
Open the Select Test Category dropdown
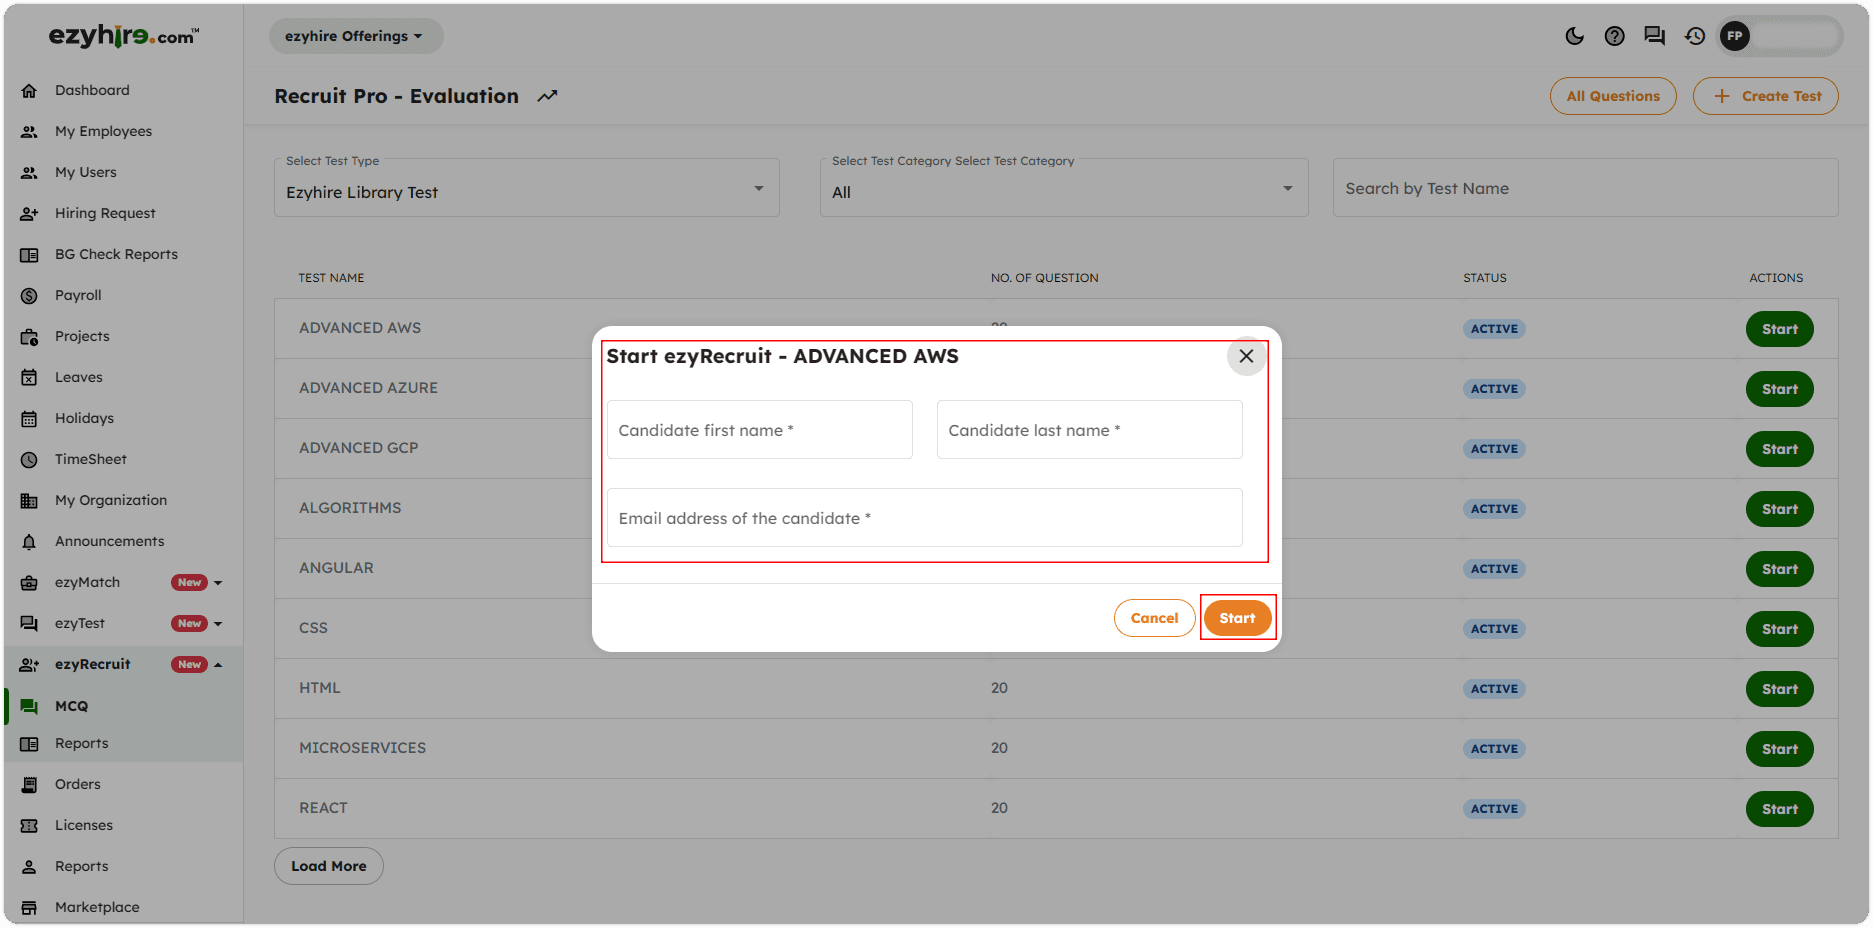[1064, 188]
